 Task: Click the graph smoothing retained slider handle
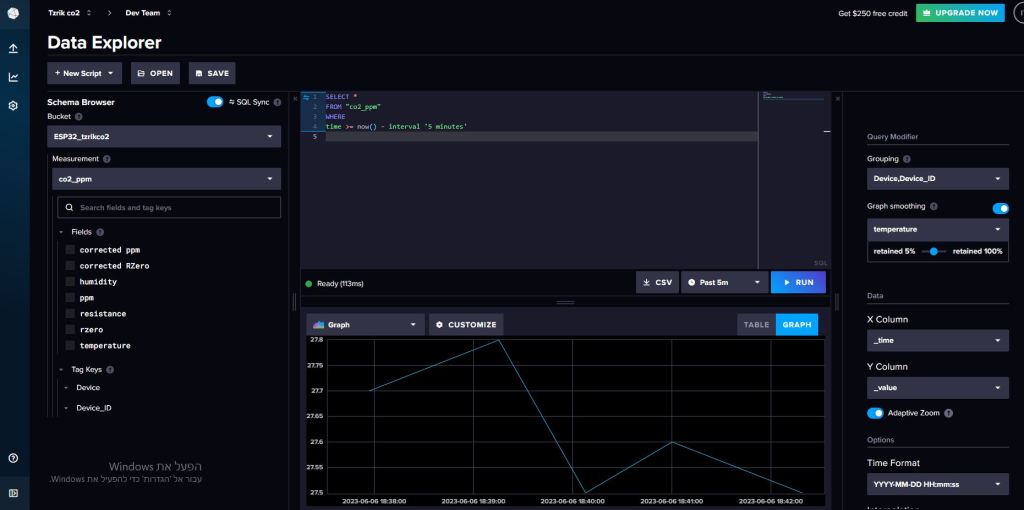coord(933,251)
